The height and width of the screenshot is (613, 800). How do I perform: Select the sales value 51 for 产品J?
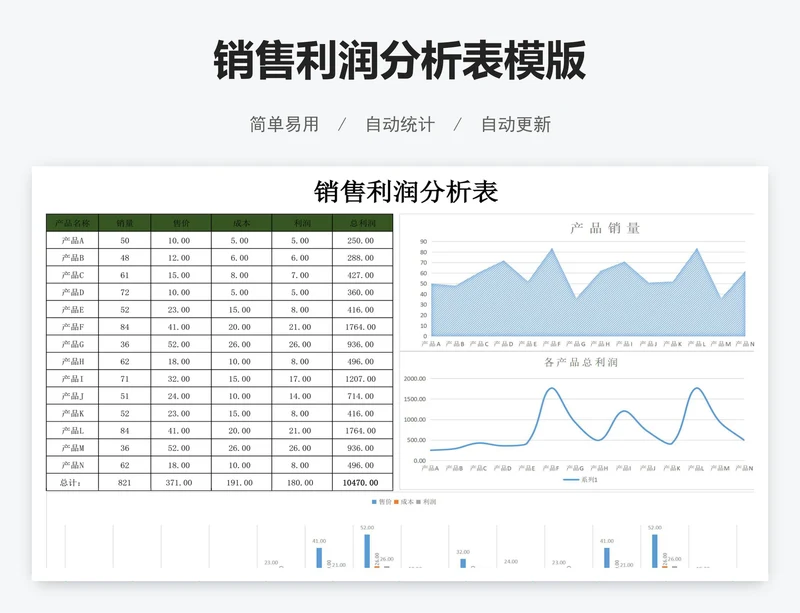coord(124,396)
